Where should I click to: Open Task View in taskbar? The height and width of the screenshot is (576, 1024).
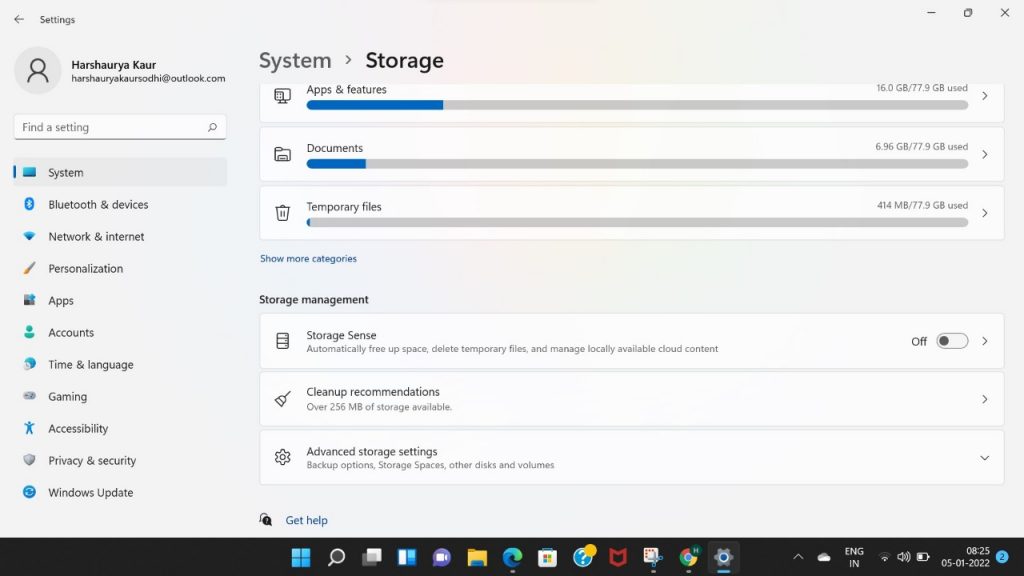[372, 558]
